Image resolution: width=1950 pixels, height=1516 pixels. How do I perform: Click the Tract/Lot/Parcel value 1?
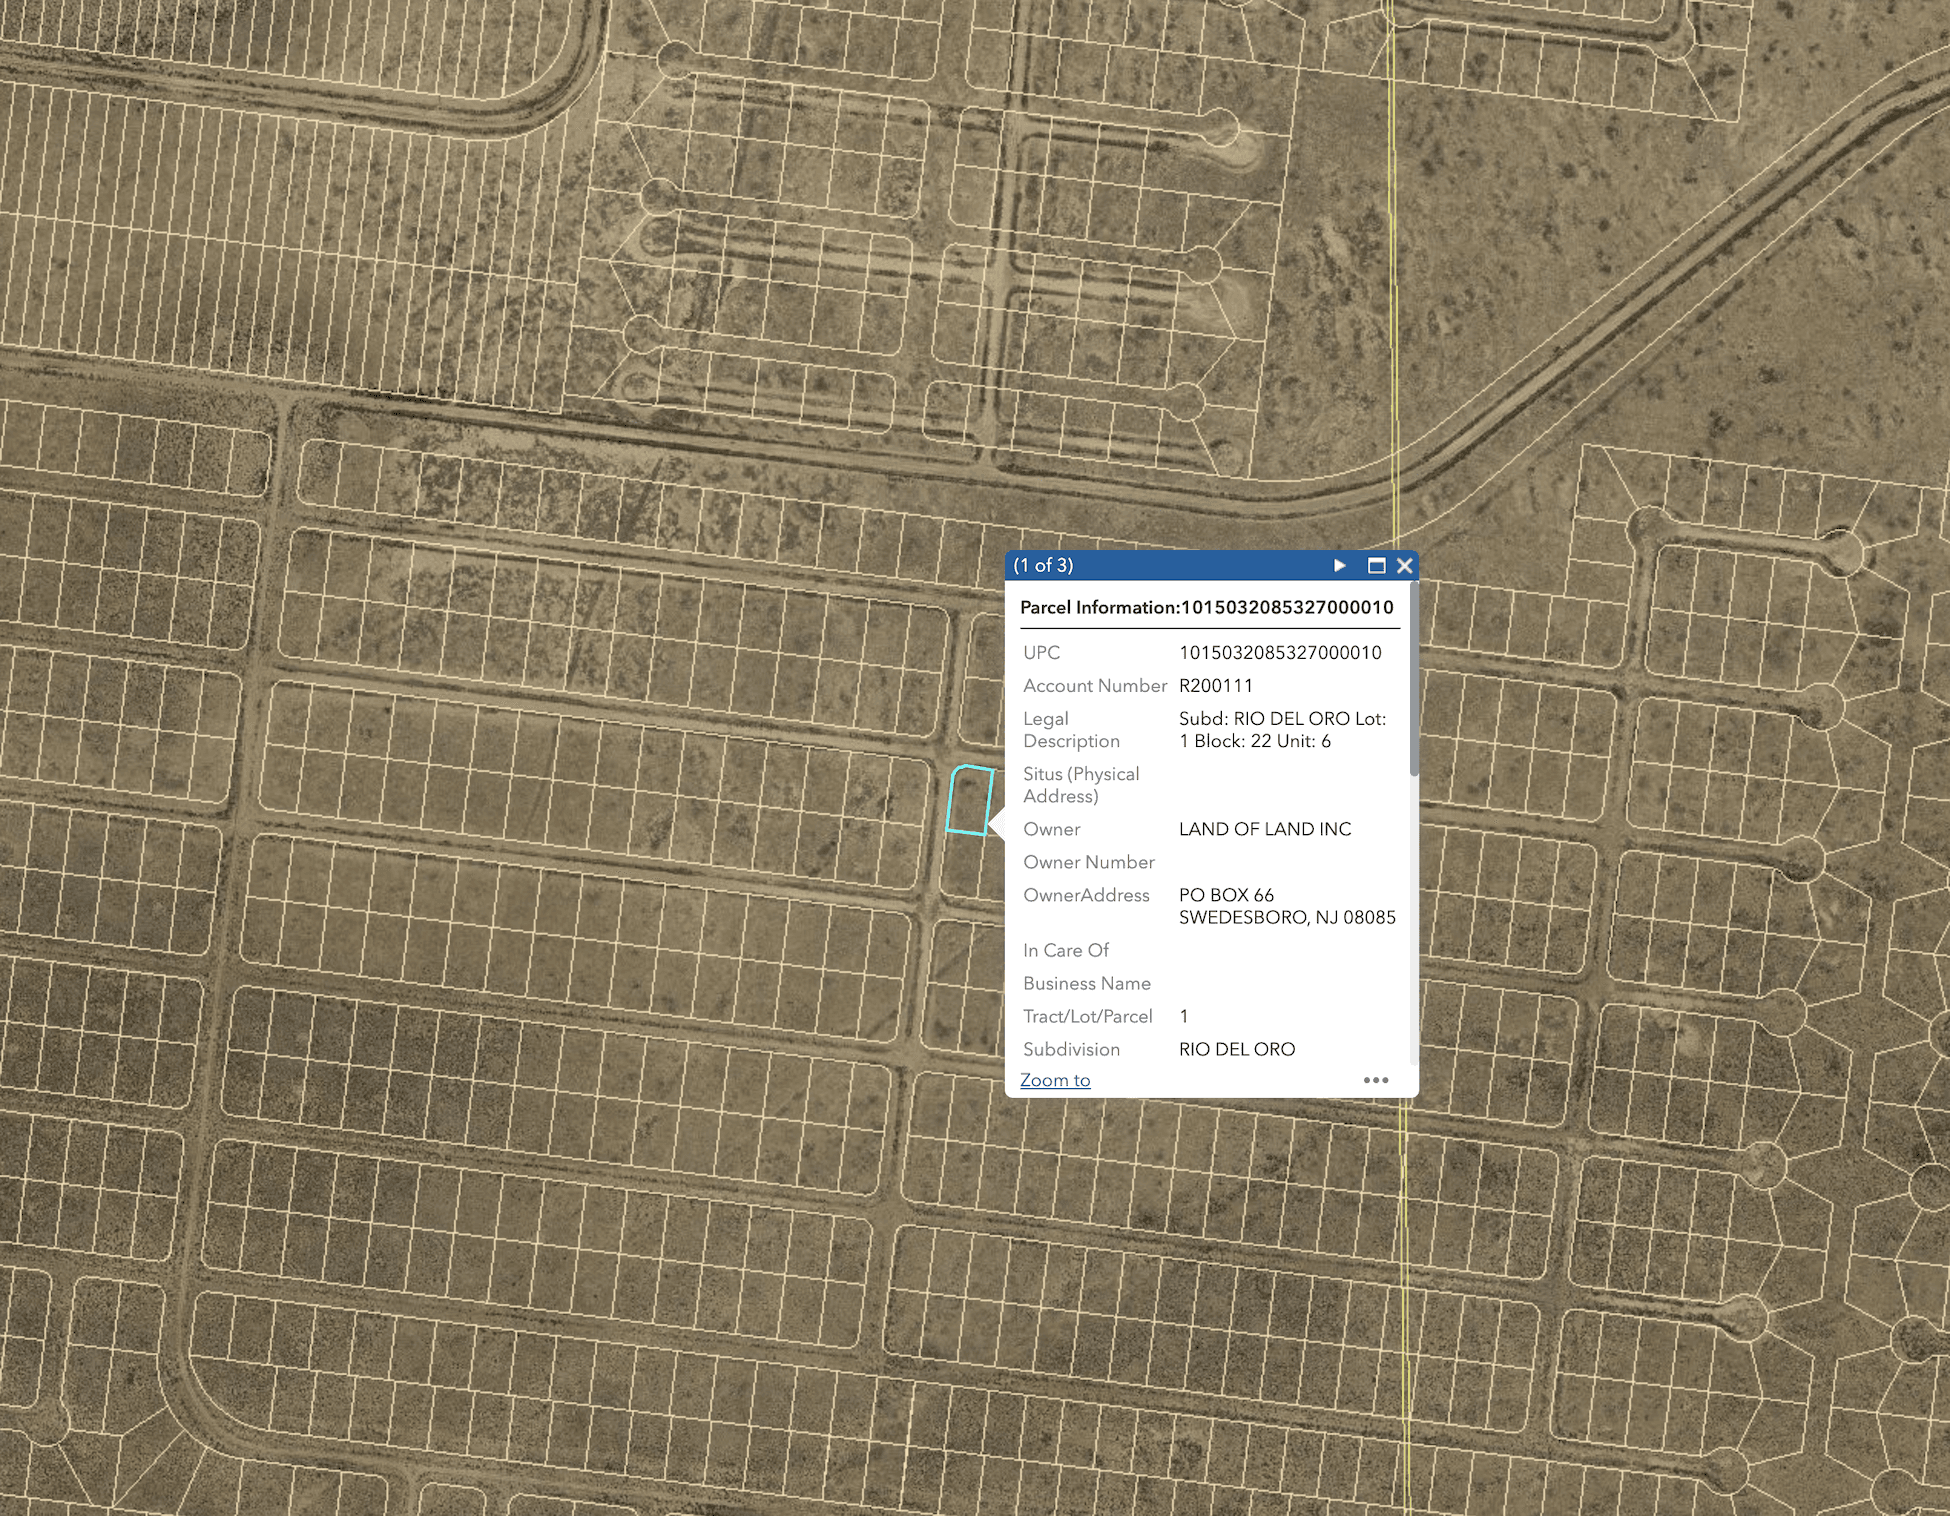(1184, 1017)
